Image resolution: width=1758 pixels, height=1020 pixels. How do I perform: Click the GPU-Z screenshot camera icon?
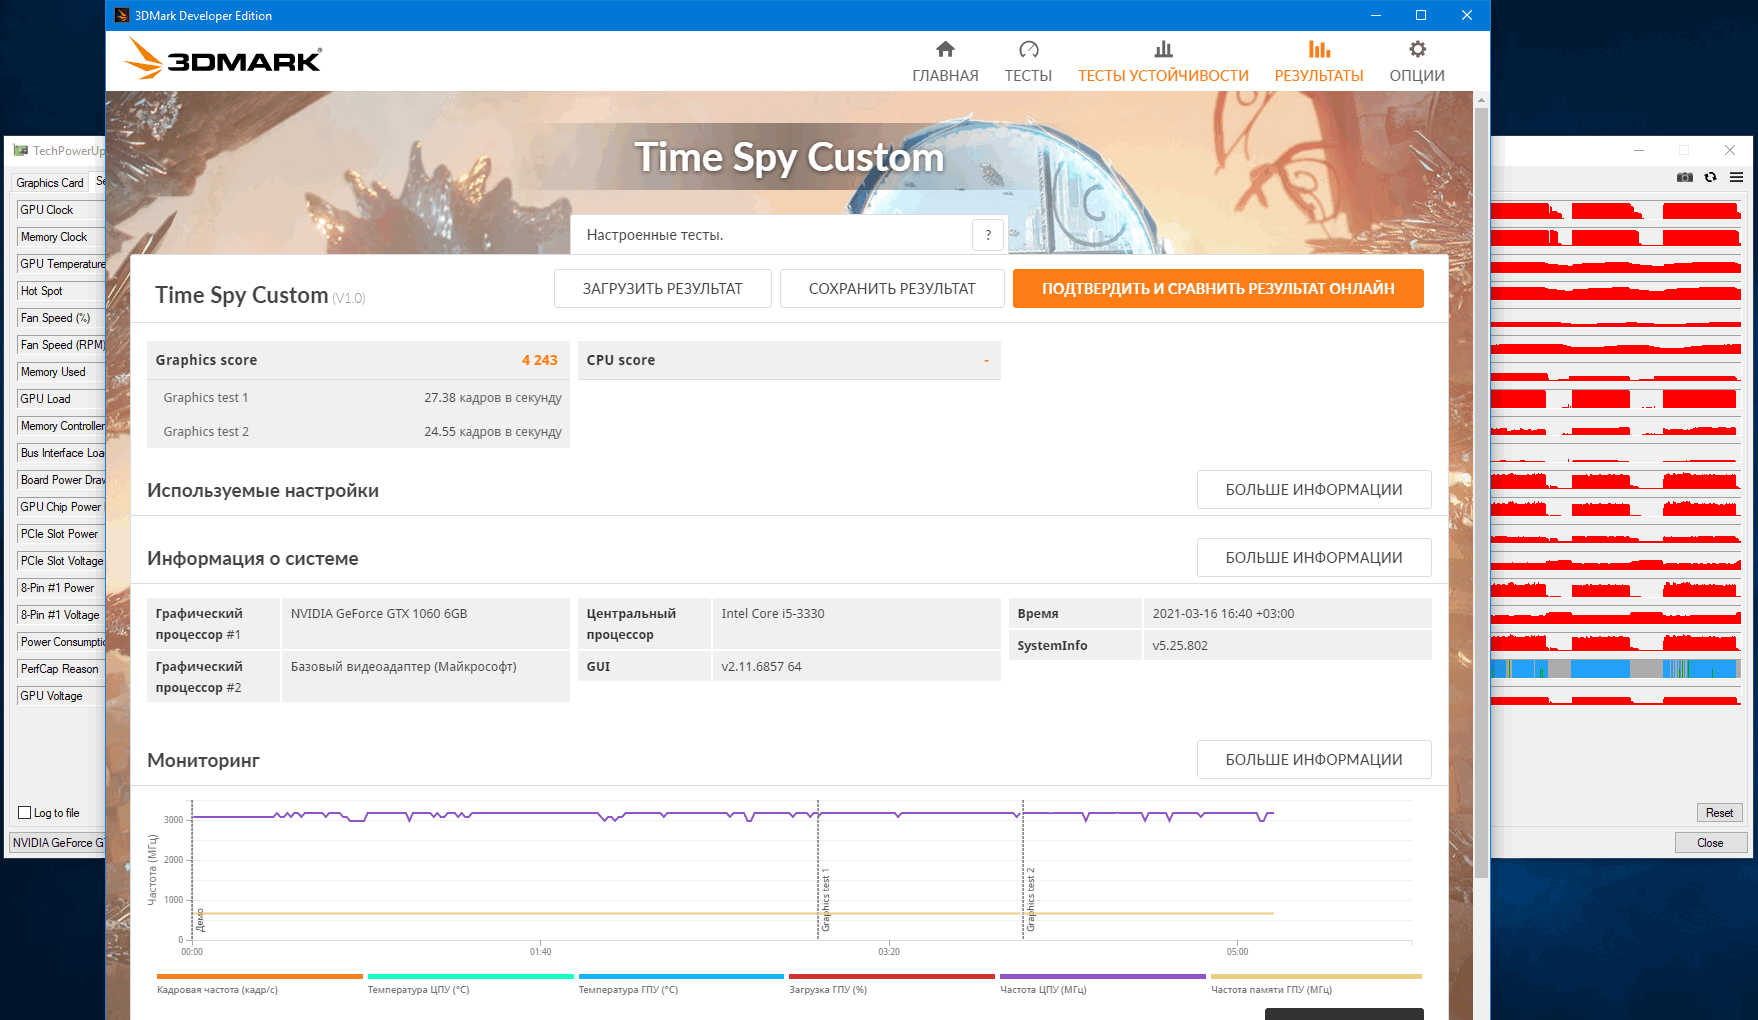(x=1685, y=177)
